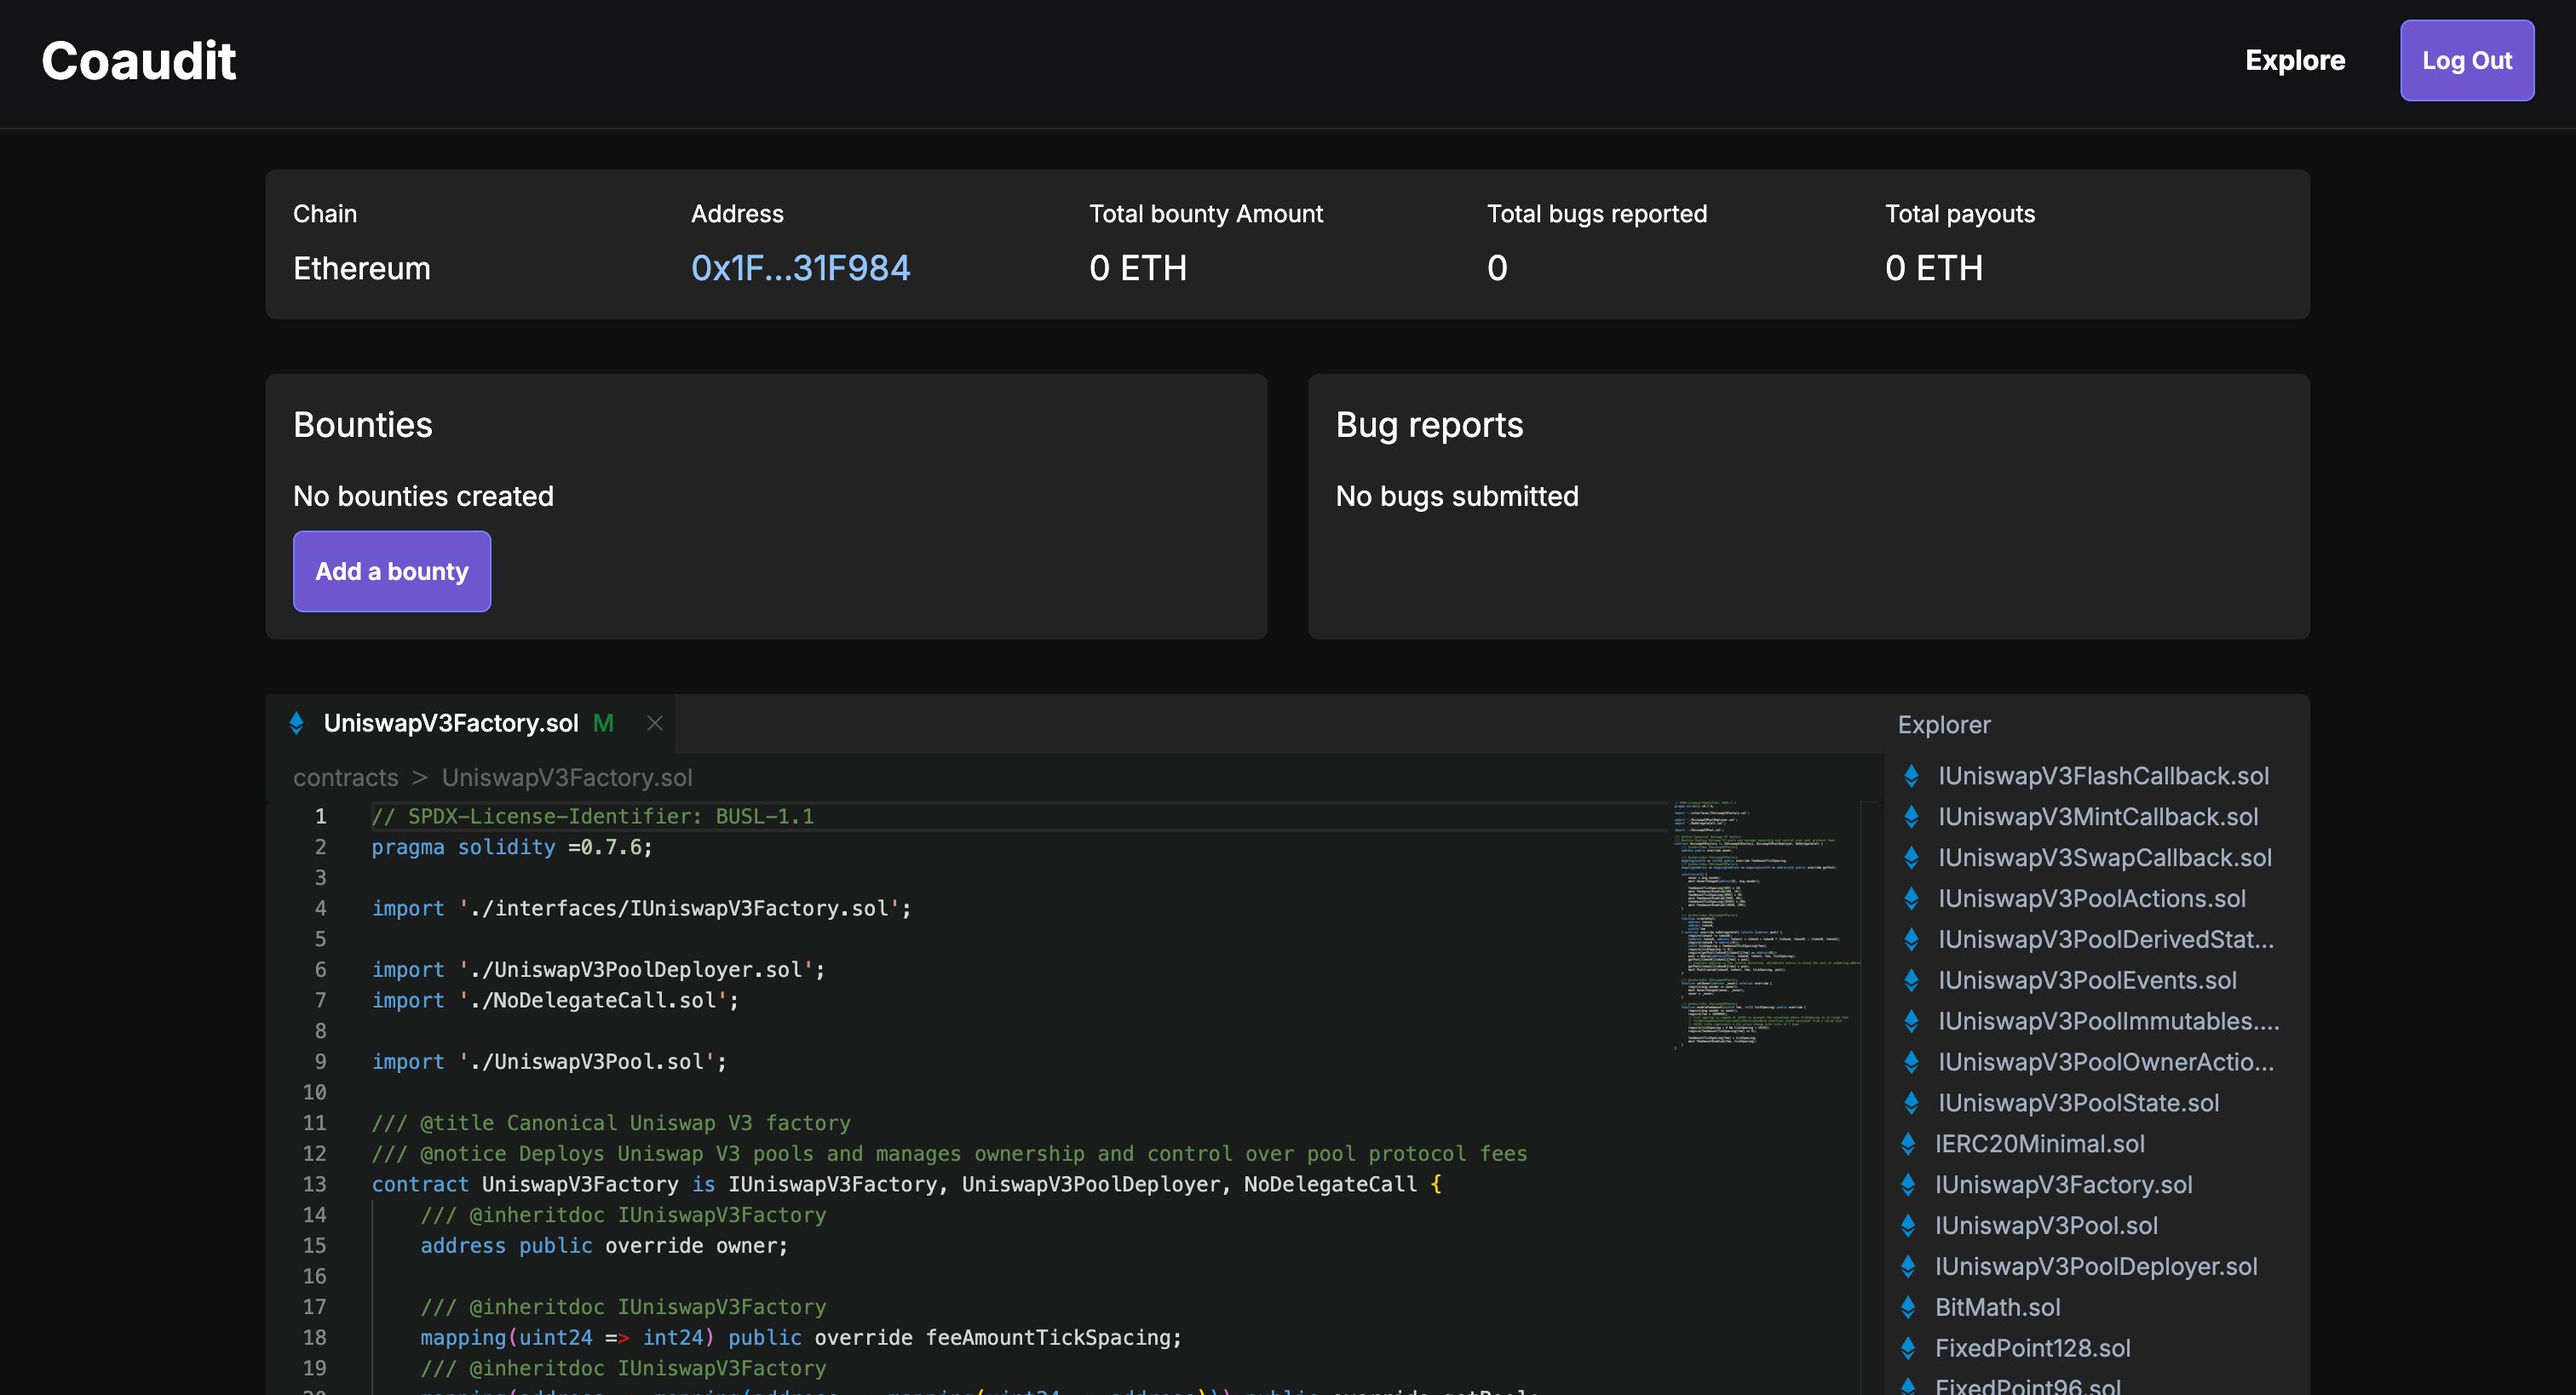This screenshot has width=2576, height=1395.
Task: Click the icon beside FixedPoint128.sol
Action: 1908,1349
